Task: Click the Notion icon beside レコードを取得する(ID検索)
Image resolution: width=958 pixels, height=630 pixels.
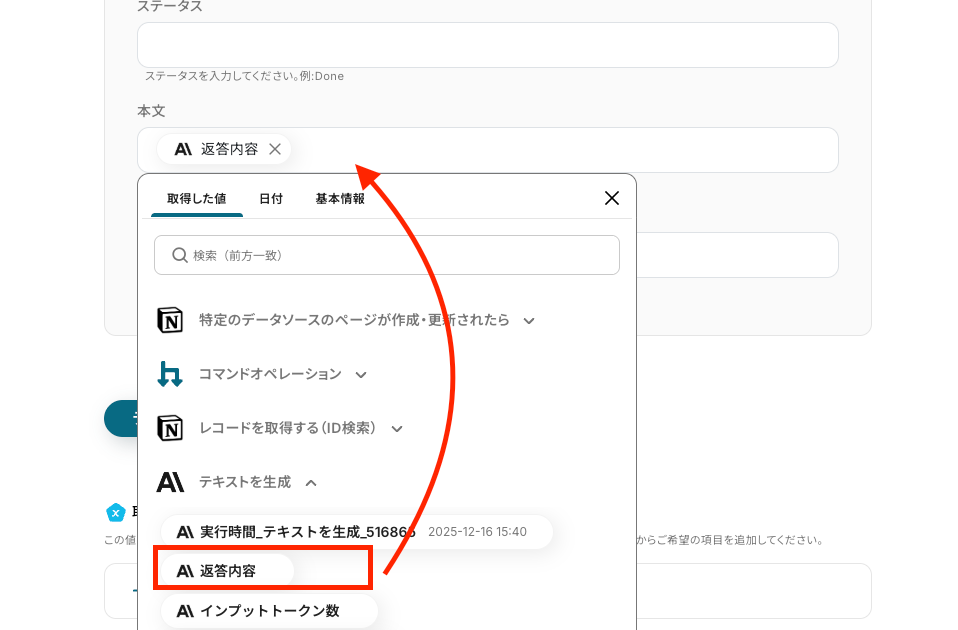Action: [x=171, y=428]
